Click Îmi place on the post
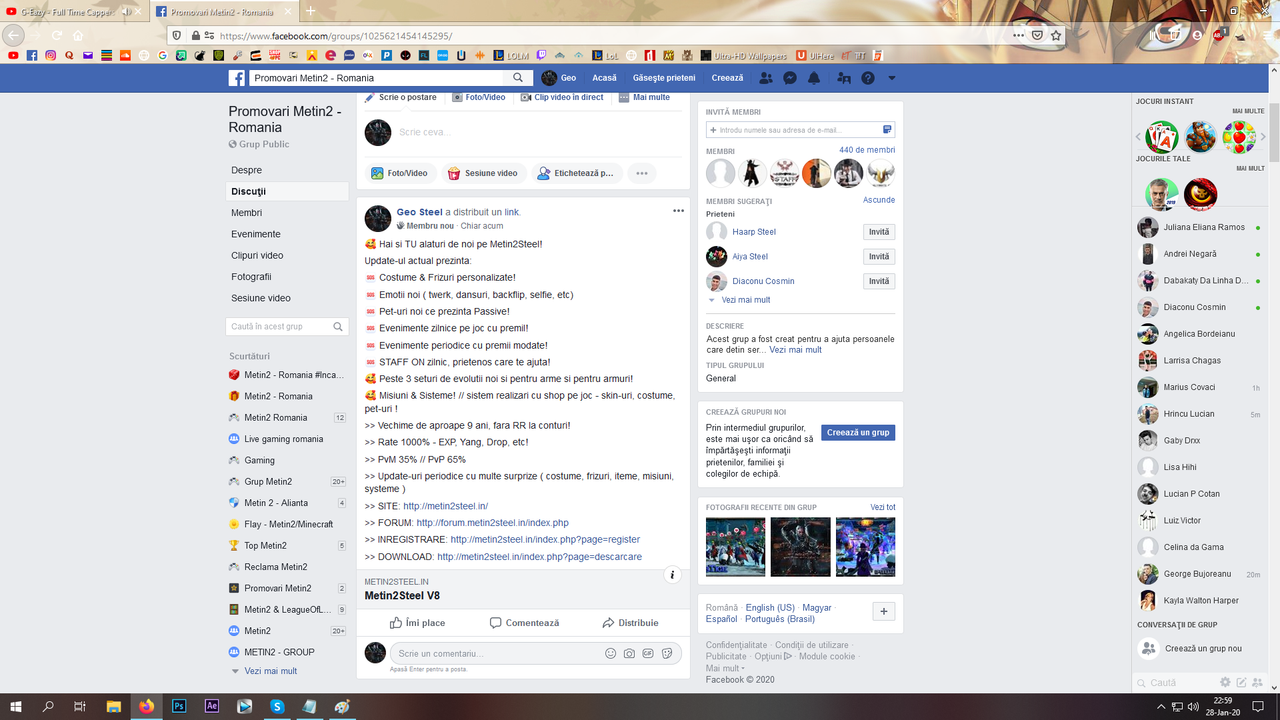 418,623
